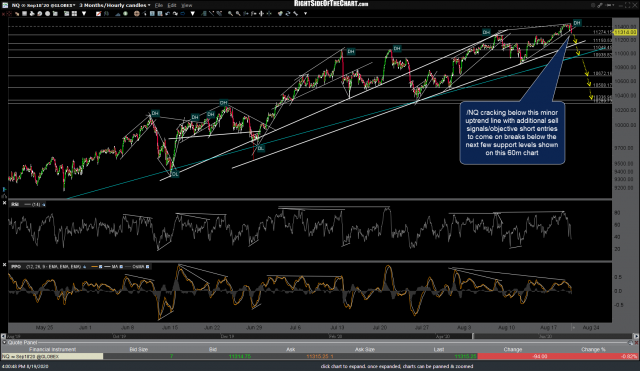Close the Quote Panel with its red X
The image size is (640, 371).
point(636,342)
